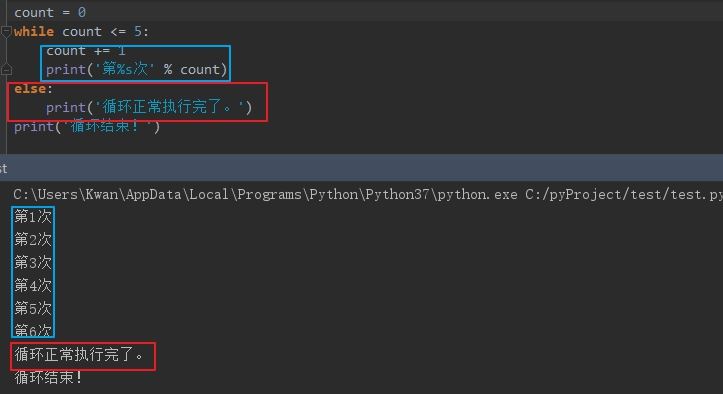Click the '循环正常执行完了。' console output

click(79, 354)
